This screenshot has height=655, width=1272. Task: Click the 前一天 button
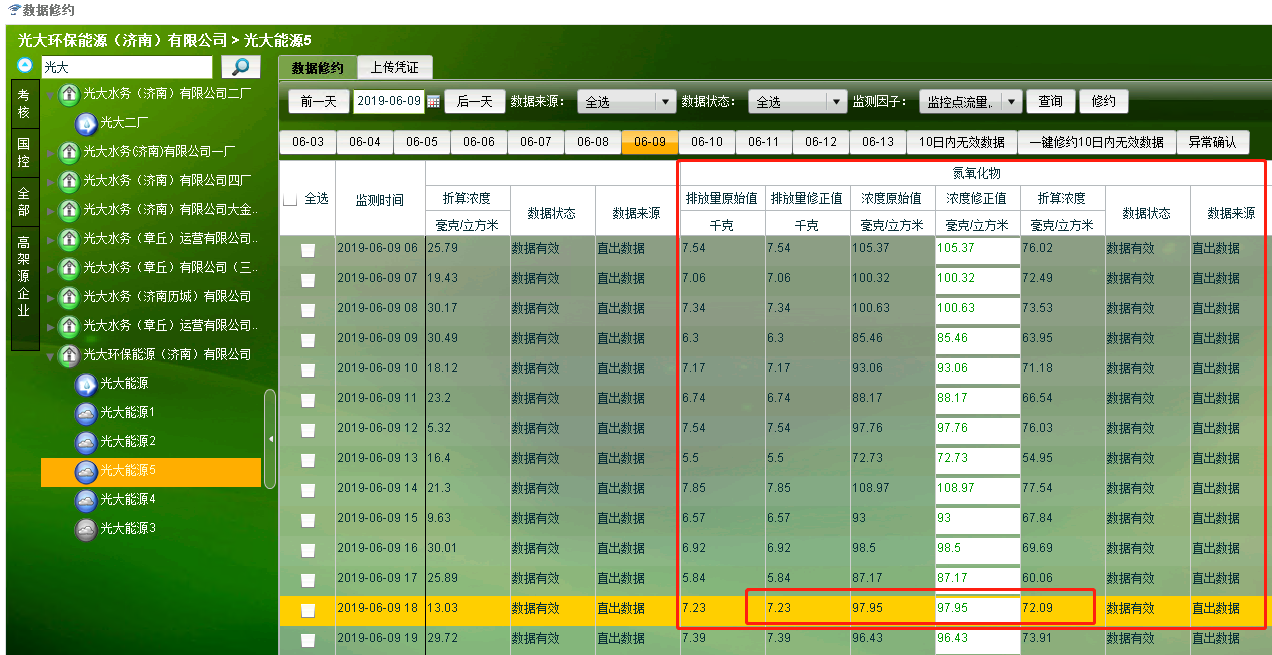(319, 102)
